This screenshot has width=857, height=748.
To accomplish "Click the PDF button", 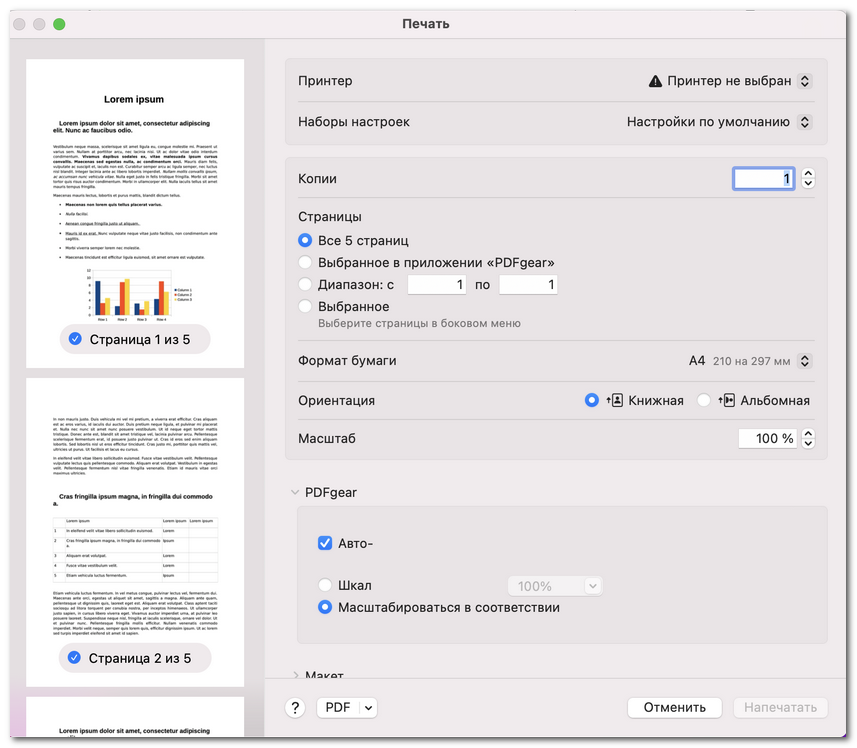I will [338, 708].
